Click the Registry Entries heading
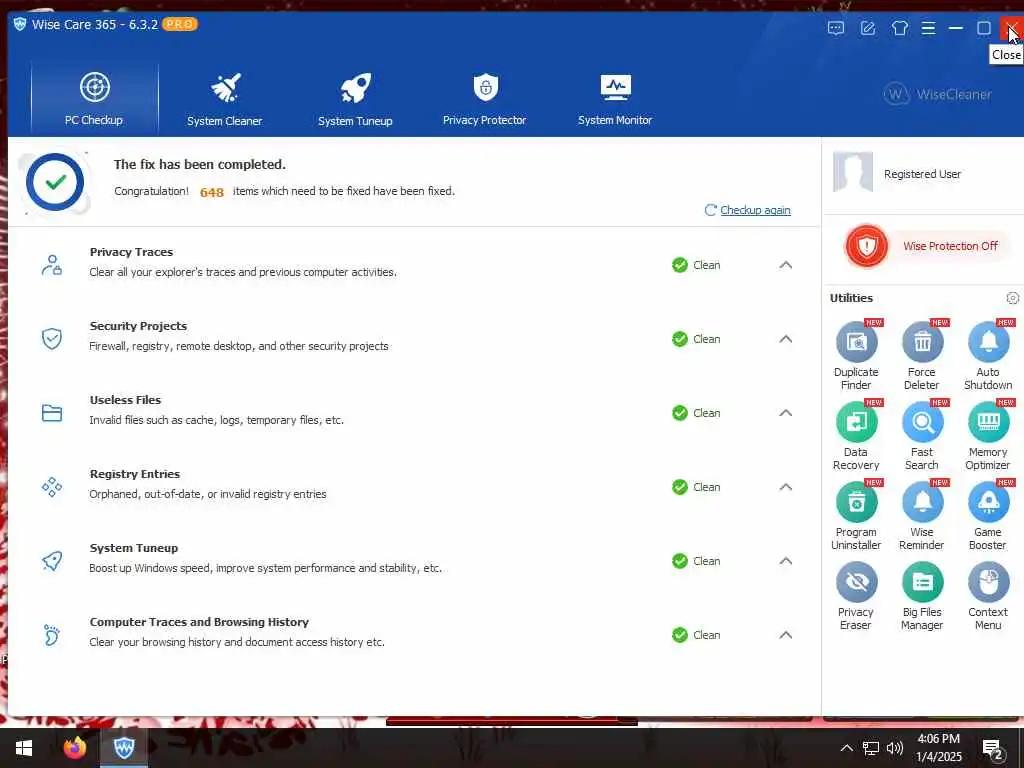 [x=135, y=474]
